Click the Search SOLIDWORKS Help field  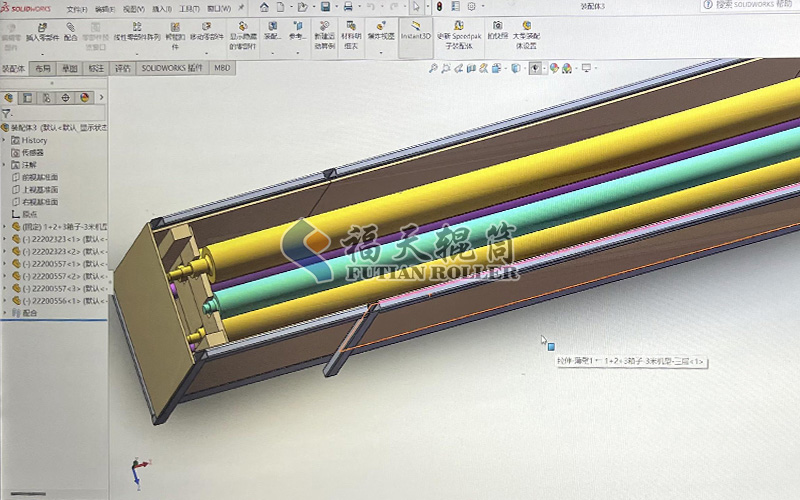pos(755,6)
